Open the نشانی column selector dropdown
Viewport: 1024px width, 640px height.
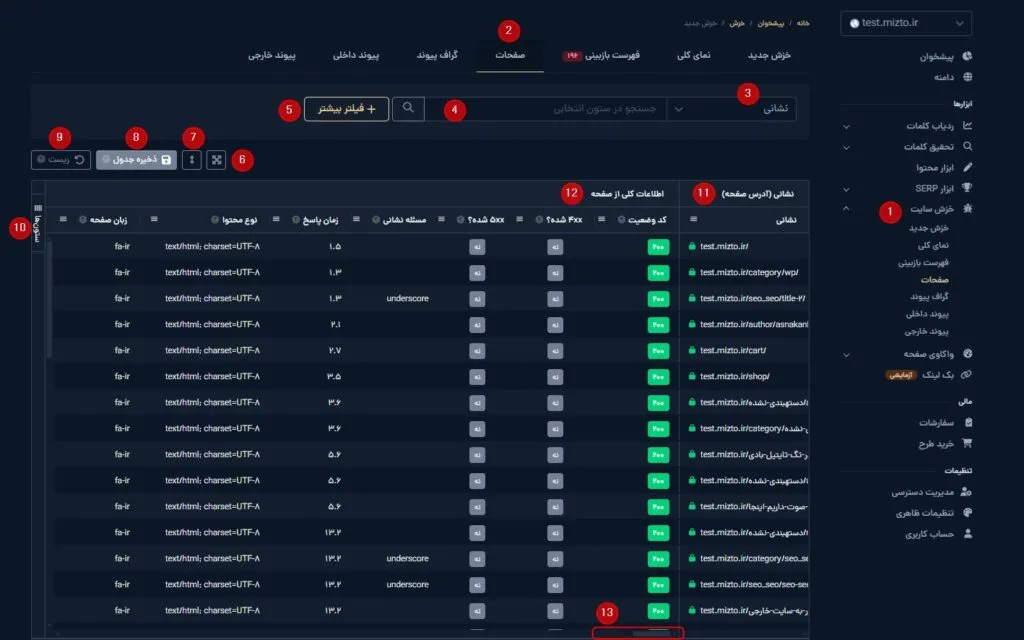731,108
